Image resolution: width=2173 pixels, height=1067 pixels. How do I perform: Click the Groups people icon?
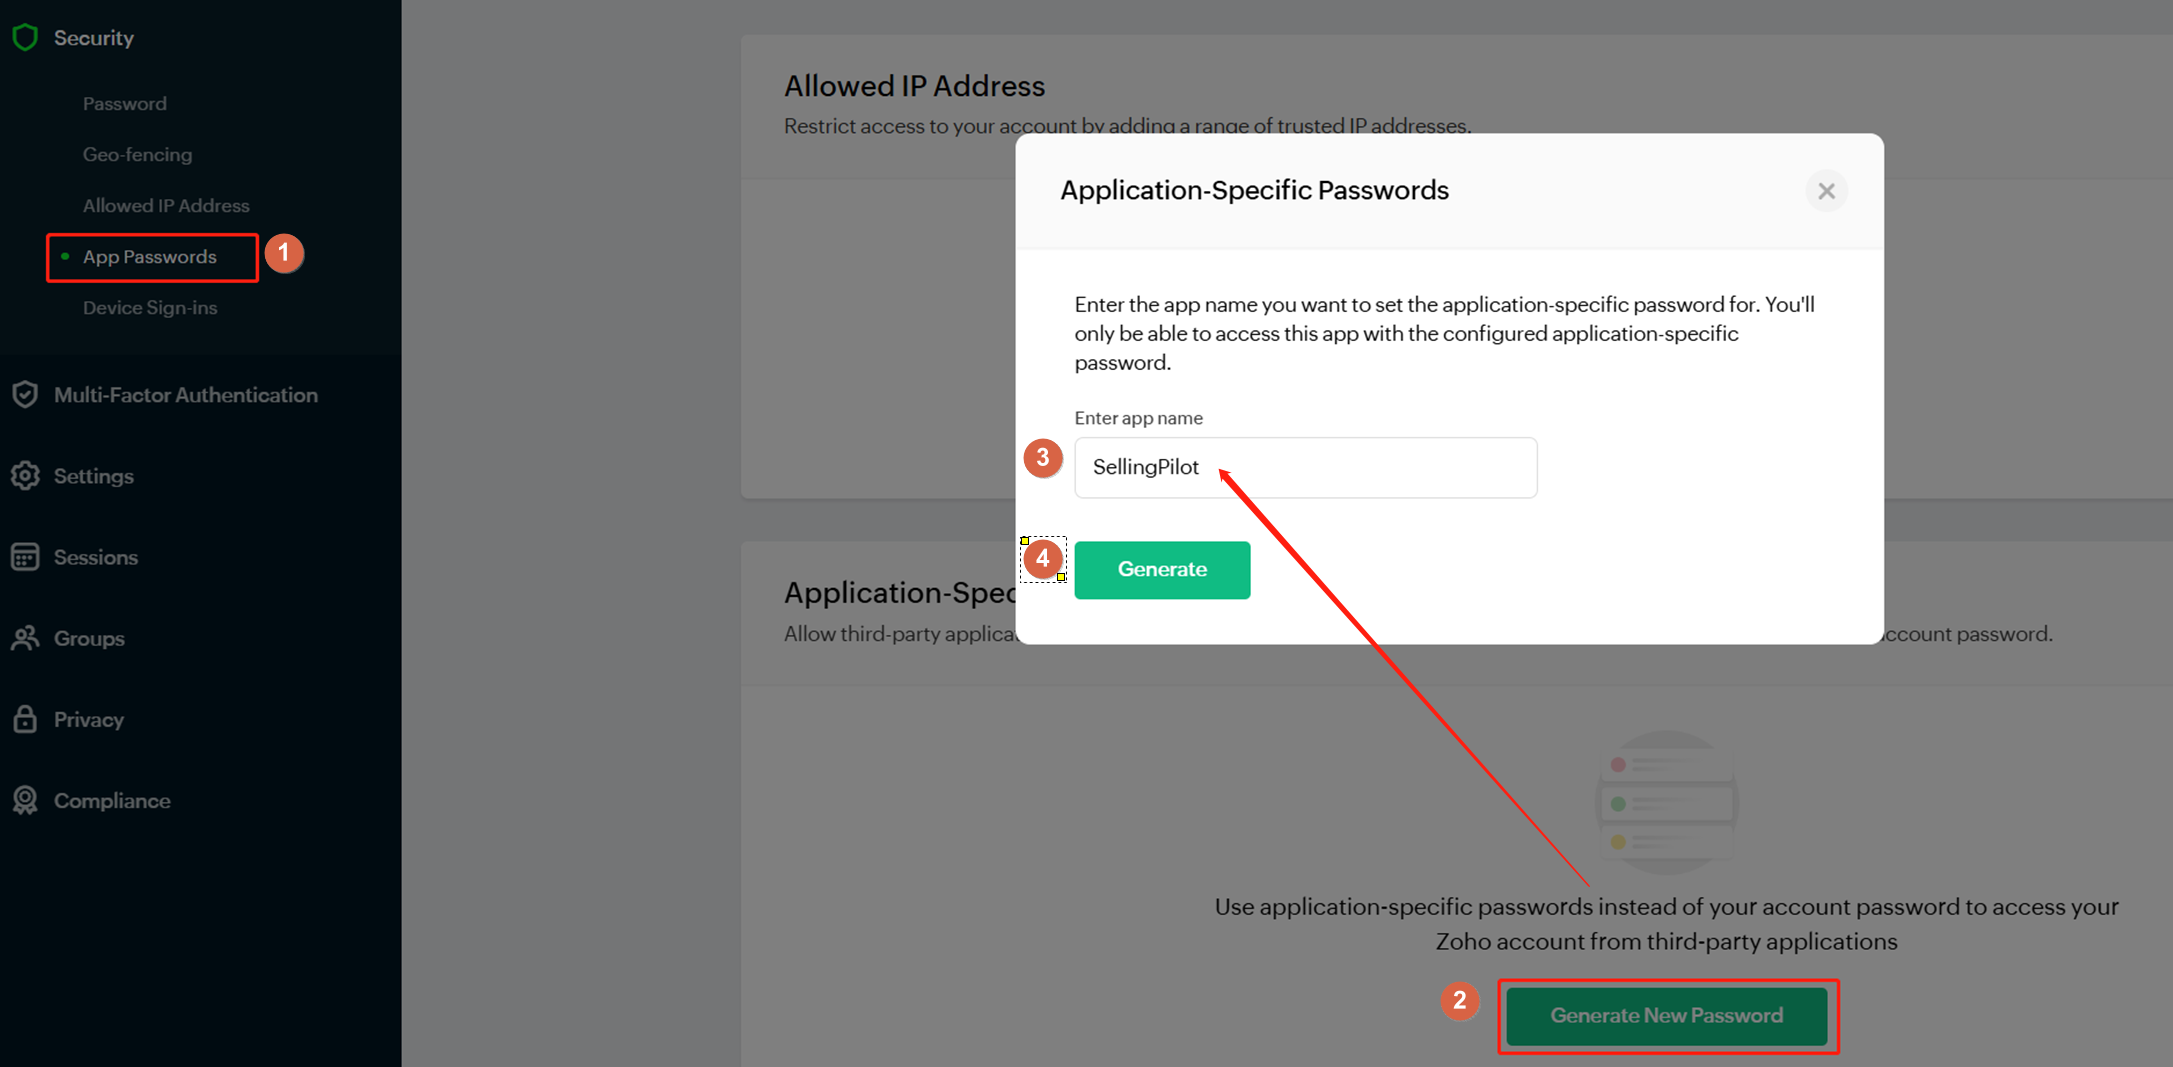(25, 638)
